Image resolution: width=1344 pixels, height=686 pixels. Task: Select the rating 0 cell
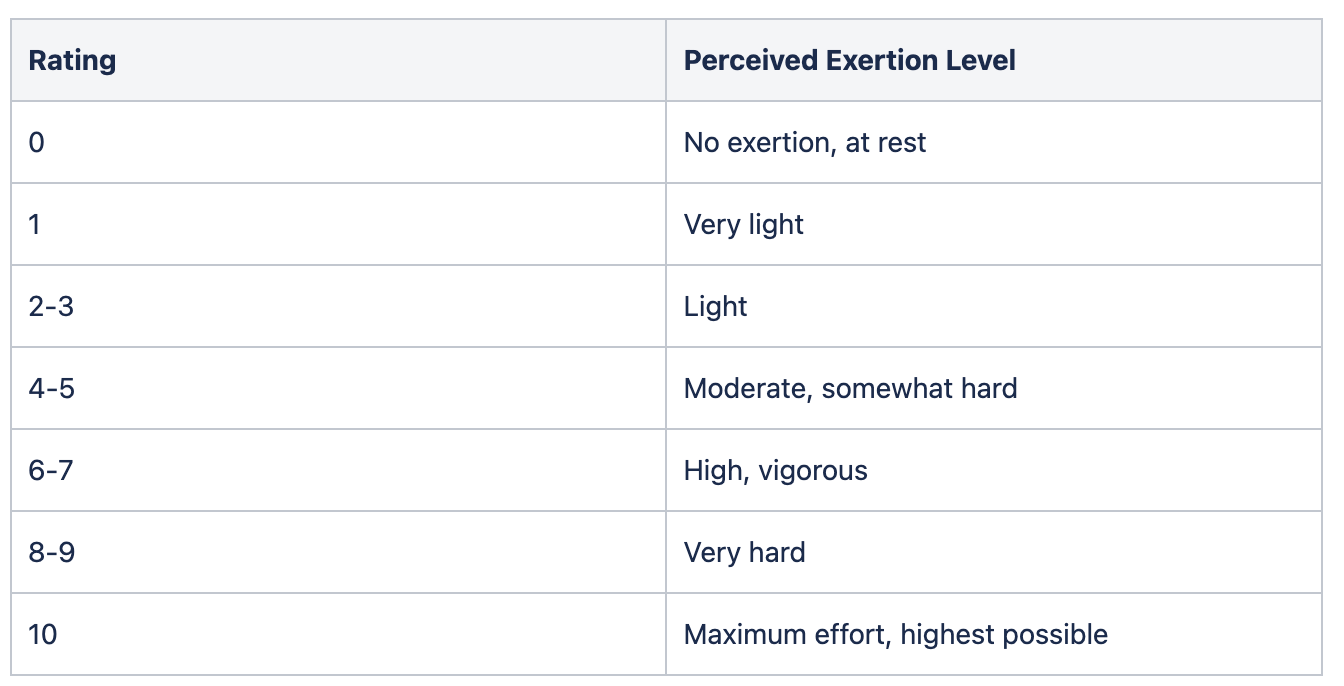[x=338, y=142]
